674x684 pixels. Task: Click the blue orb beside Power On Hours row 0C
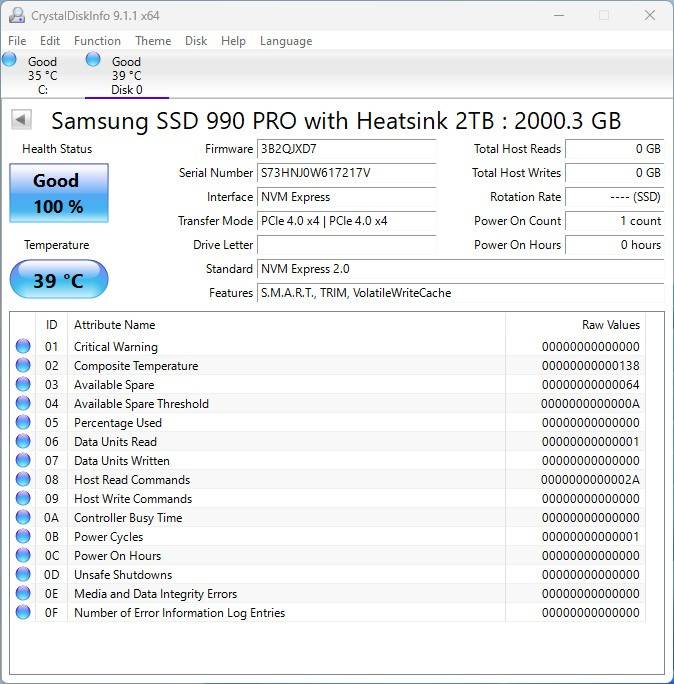click(x=23, y=555)
